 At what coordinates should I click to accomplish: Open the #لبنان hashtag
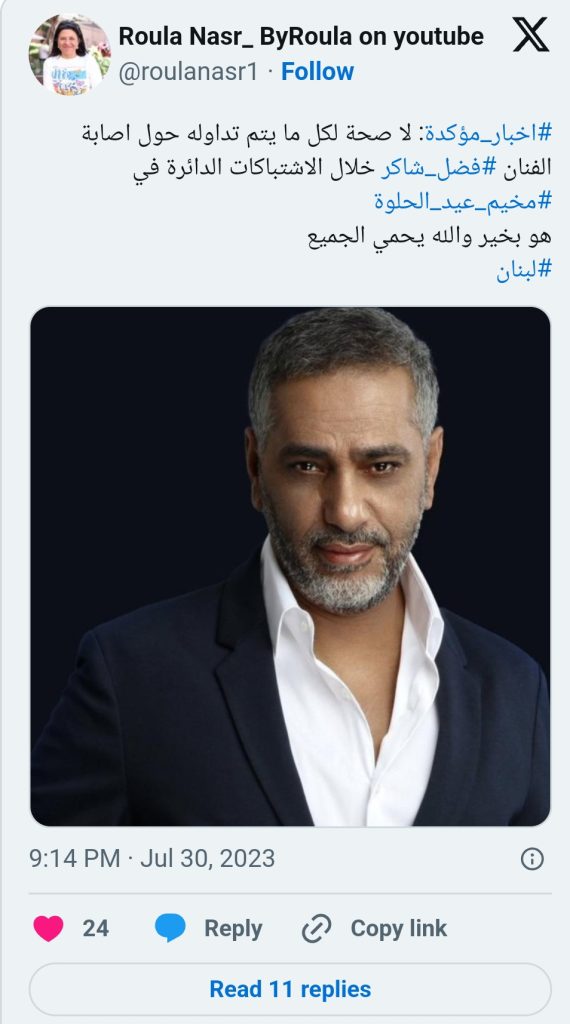point(524,270)
